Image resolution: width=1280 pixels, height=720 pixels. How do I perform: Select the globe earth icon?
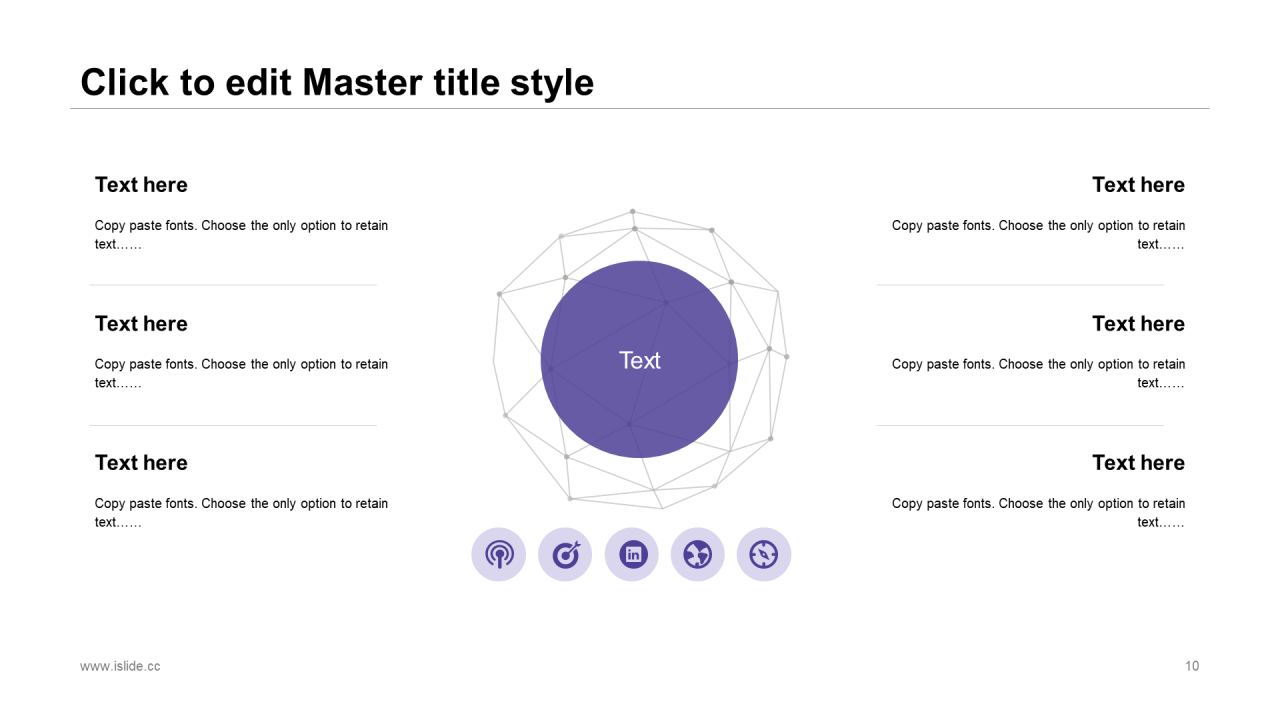698,554
